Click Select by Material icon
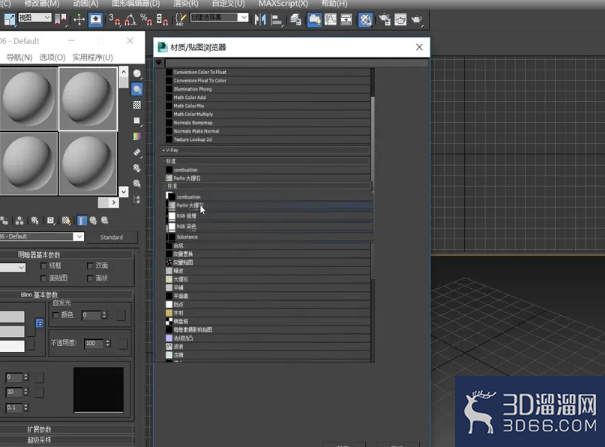 coord(137,184)
